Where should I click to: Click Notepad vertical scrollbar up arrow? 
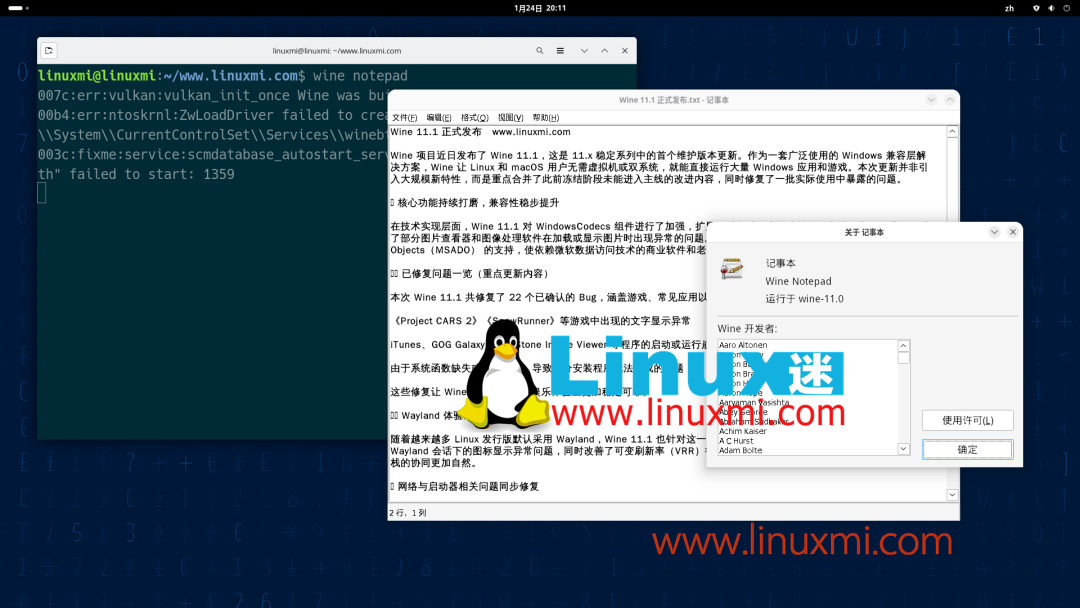click(x=951, y=130)
